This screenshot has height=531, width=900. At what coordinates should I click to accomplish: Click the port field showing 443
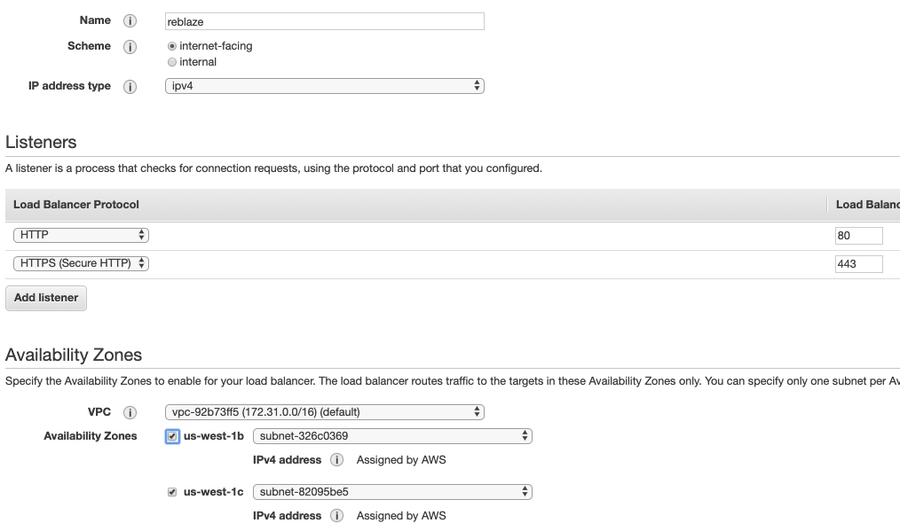pos(858,265)
